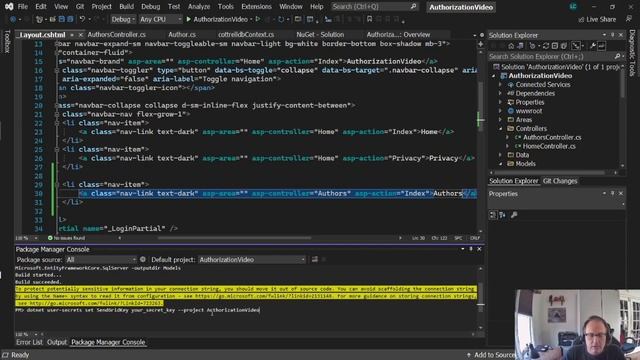Collapse the Controllers folder
The height and width of the screenshot is (360, 640).
click(500, 129)
